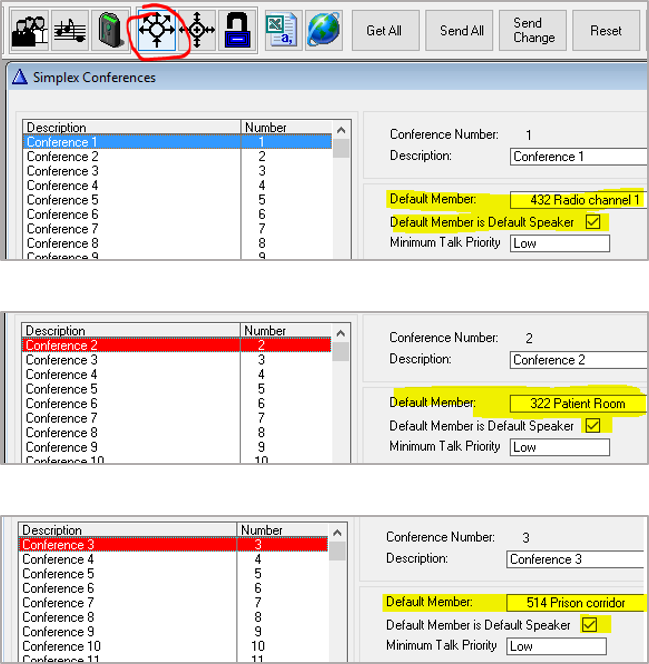Click Description column header in first list
The height and width of the screenshot is (664, 649).
point(132,127)
